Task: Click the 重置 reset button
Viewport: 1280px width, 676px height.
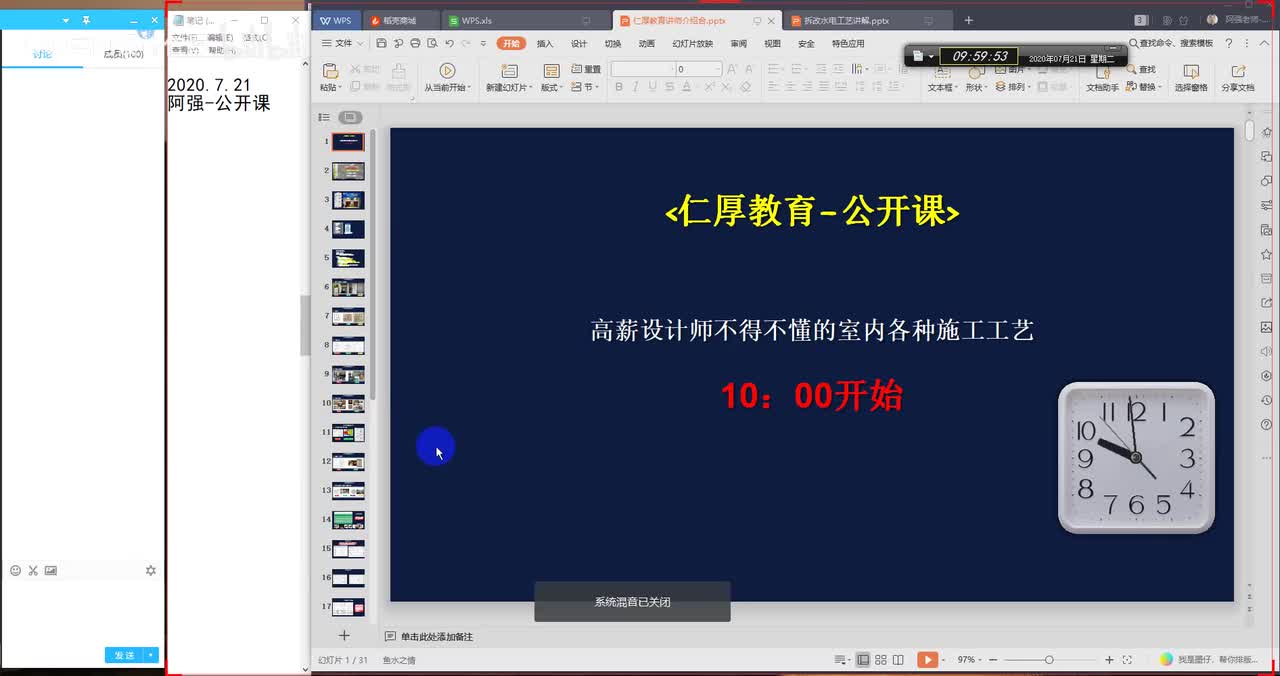Action: click(x=586, y=69)
